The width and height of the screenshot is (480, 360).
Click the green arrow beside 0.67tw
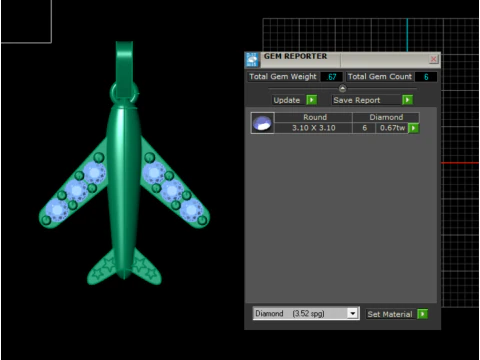413,128
